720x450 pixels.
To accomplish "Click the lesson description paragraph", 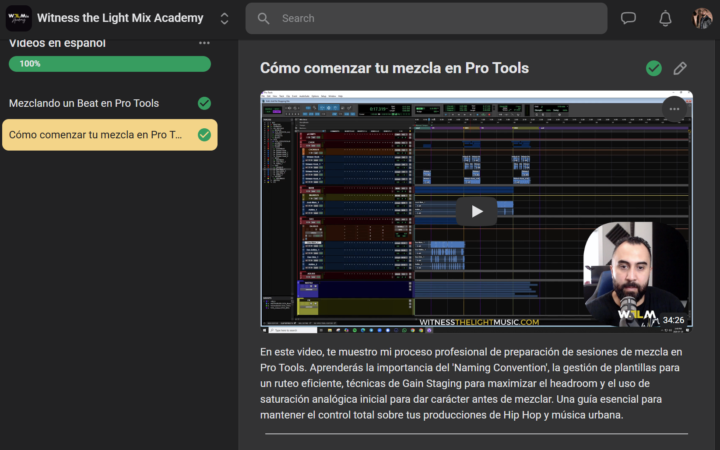I will click(x=471, y=383).
